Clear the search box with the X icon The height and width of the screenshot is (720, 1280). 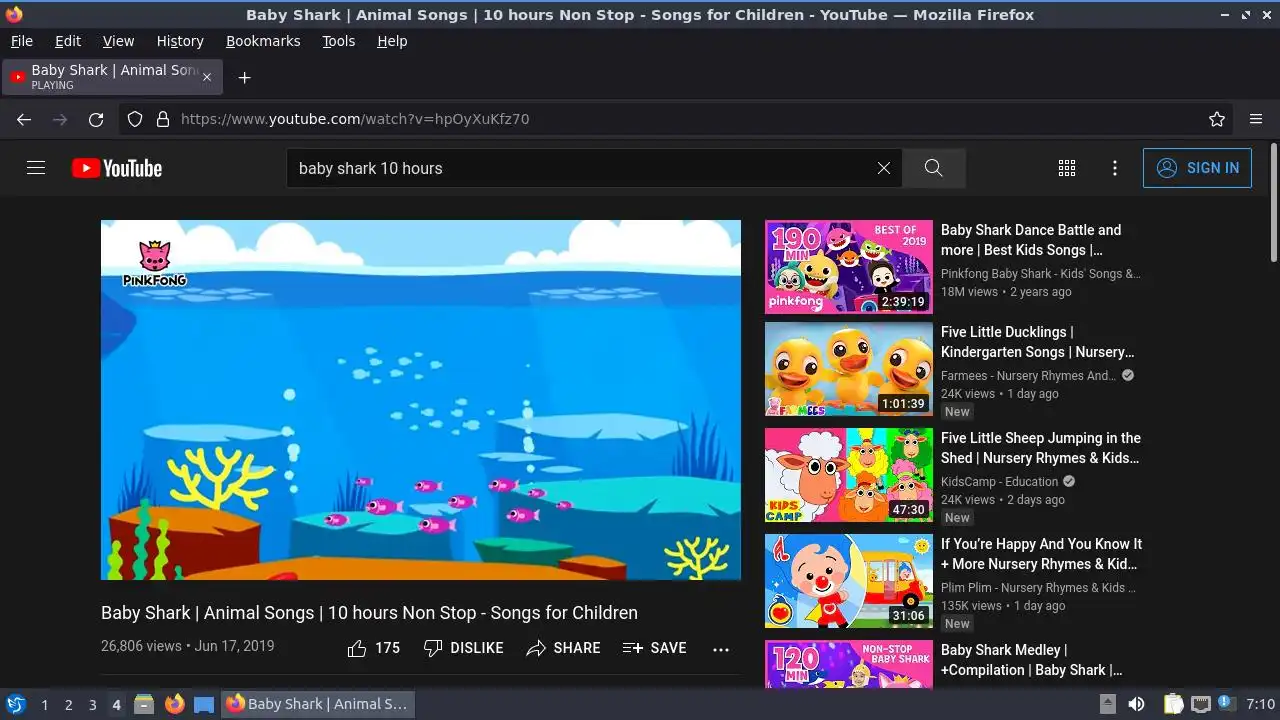pos(883,168)
